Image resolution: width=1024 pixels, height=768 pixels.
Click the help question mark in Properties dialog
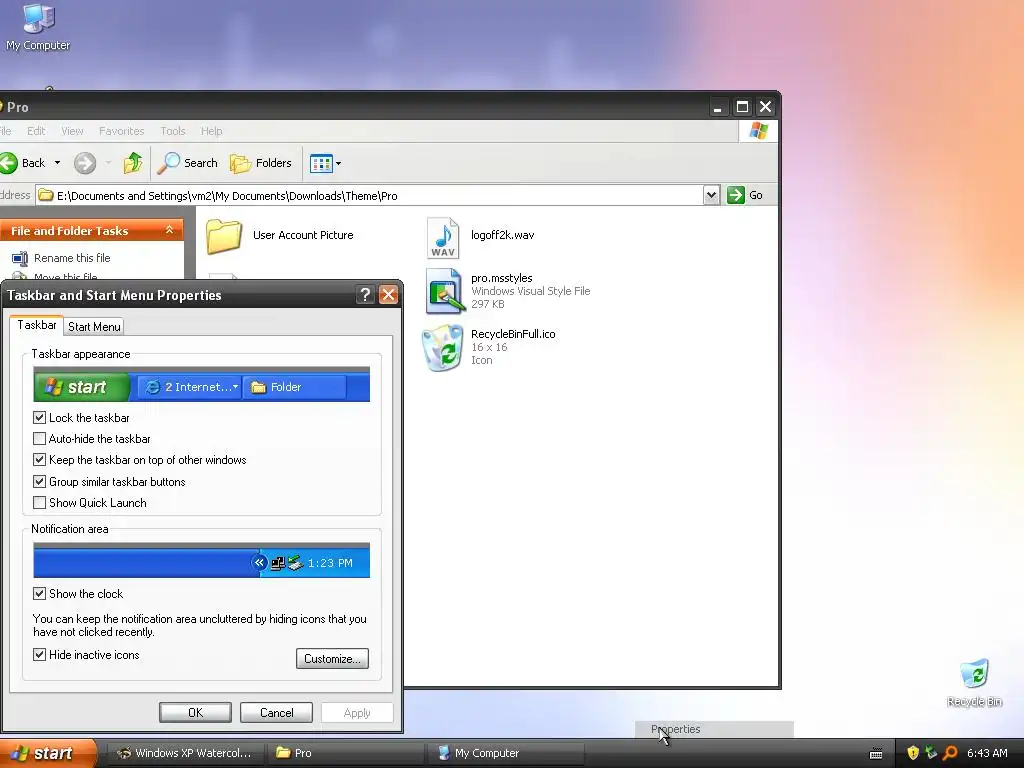click(x=366, y=295)
